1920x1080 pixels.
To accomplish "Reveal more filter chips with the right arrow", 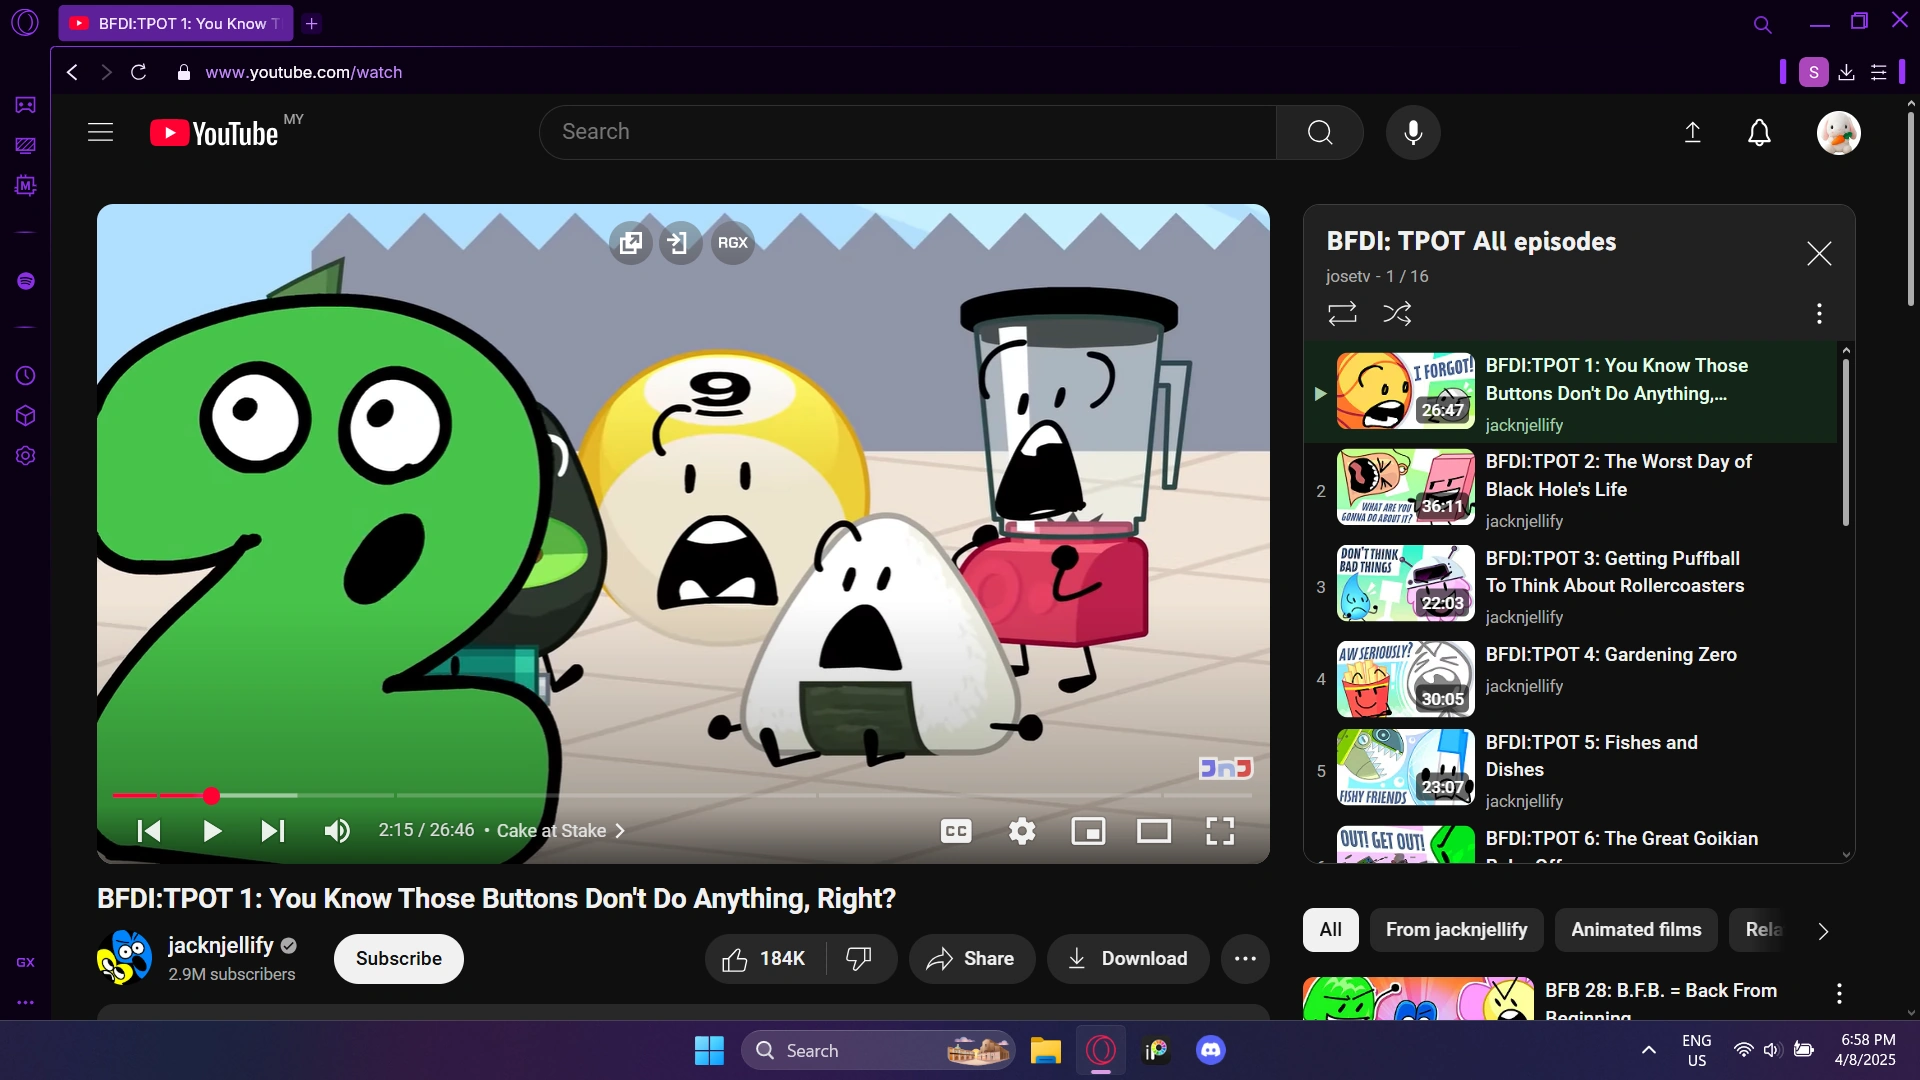I will point(1822,930).
